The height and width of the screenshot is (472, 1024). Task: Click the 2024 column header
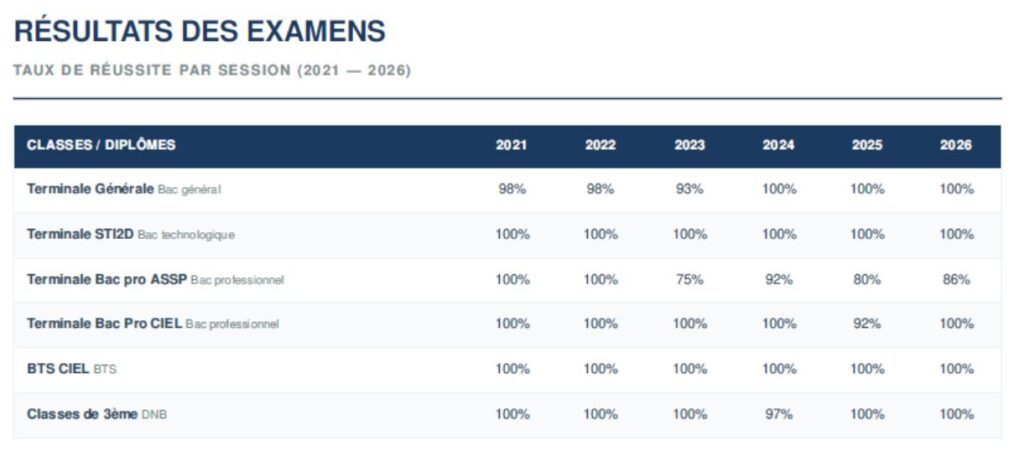[778, 145]
